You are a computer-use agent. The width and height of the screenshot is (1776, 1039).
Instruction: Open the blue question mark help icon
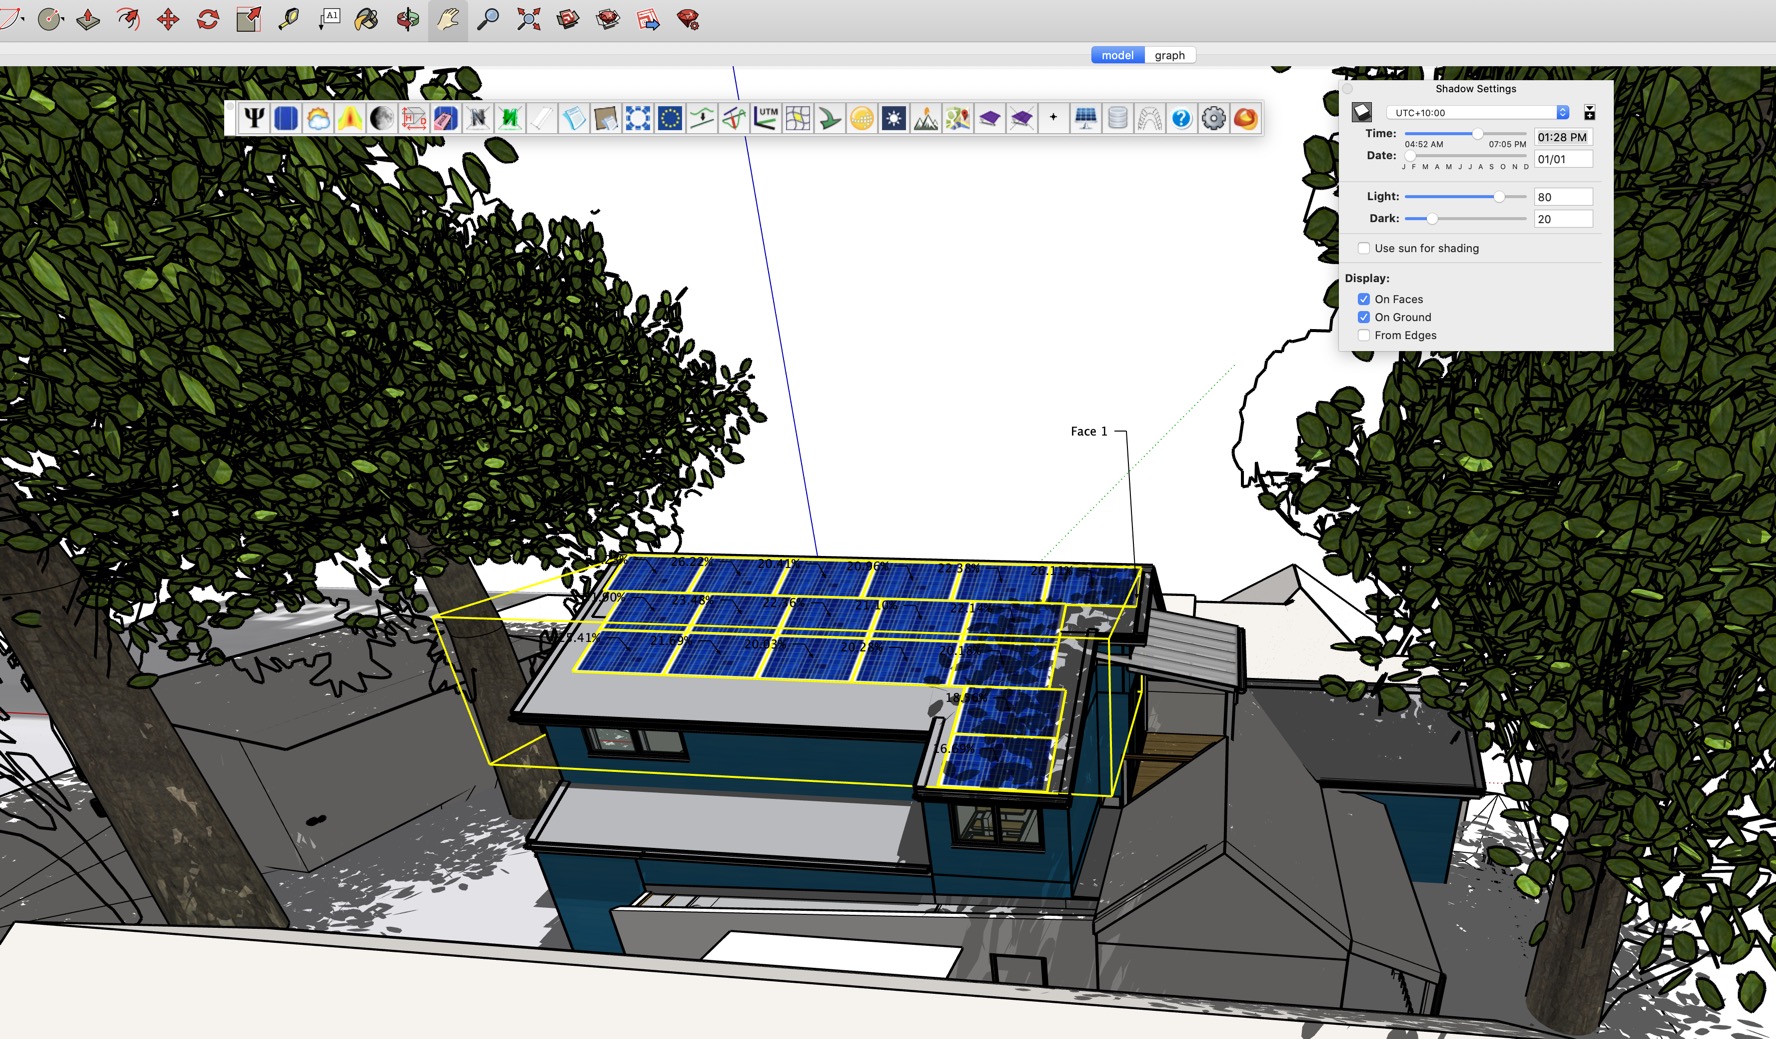(x=1182, y=118)
